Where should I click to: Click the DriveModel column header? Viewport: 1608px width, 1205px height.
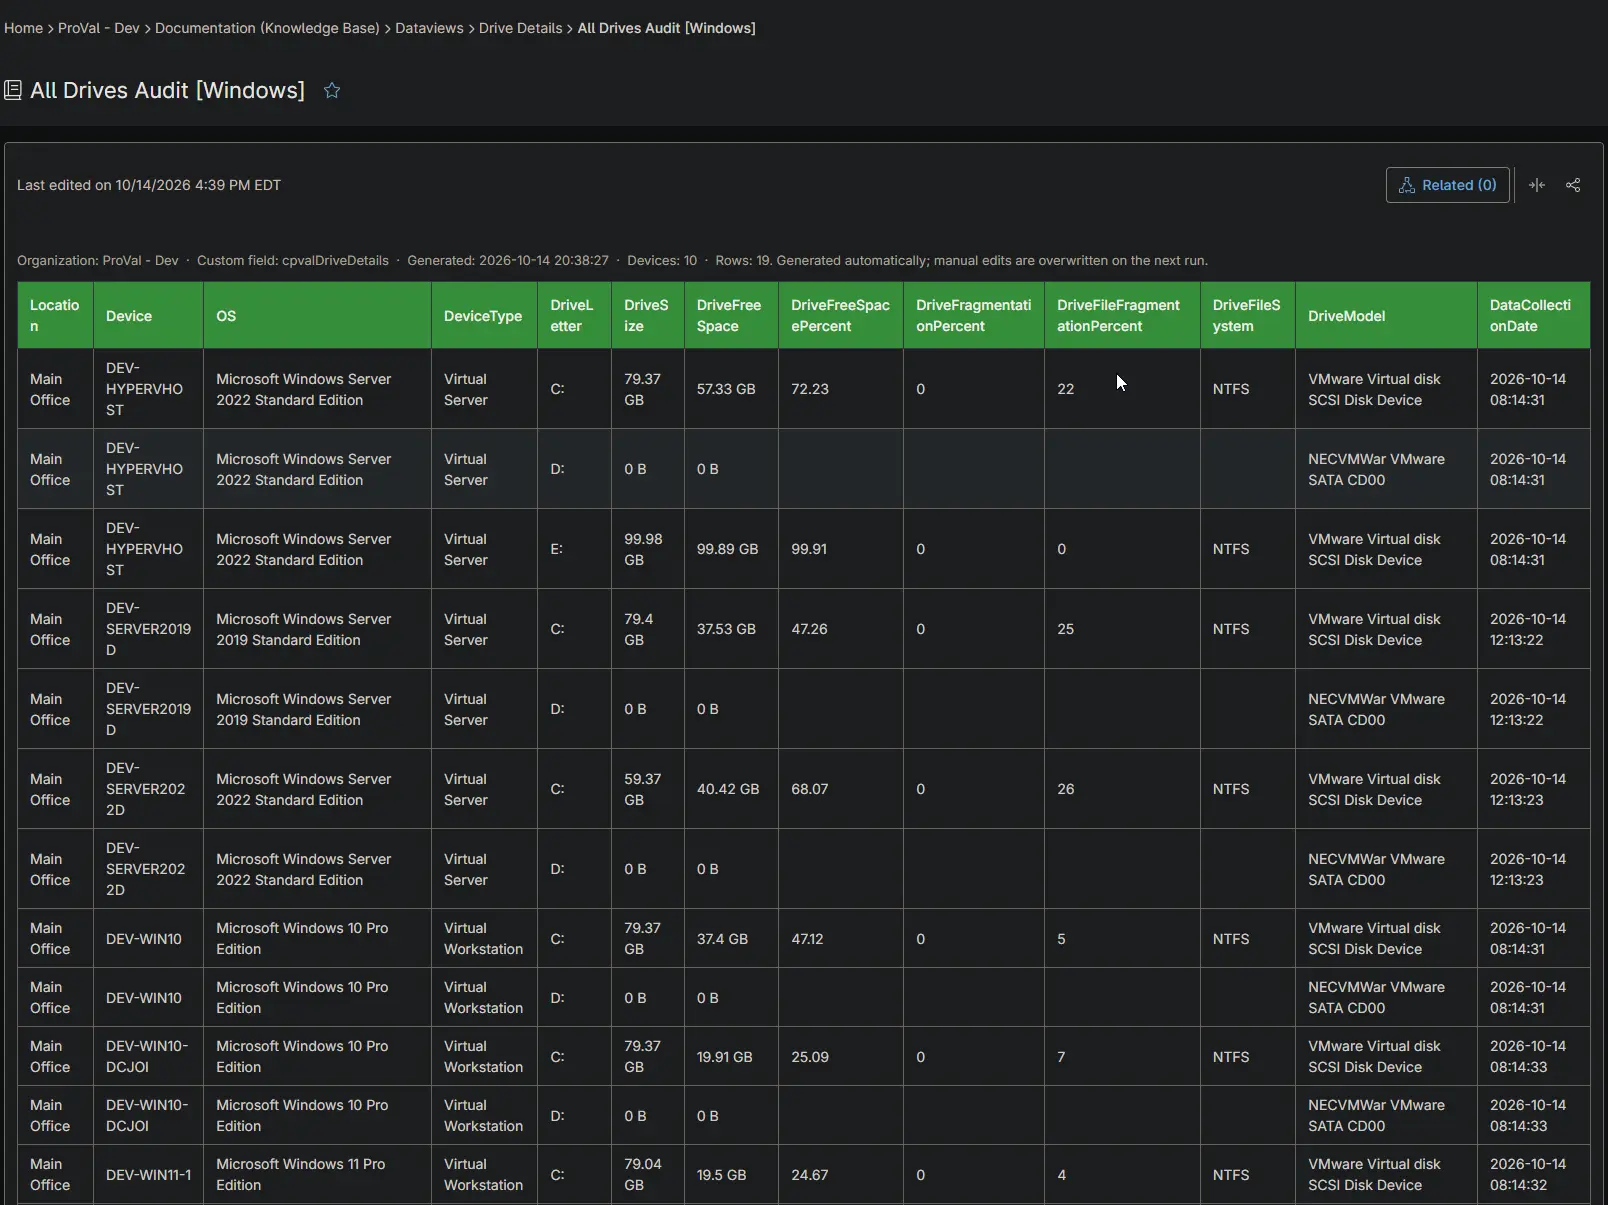pos(1386,315)
